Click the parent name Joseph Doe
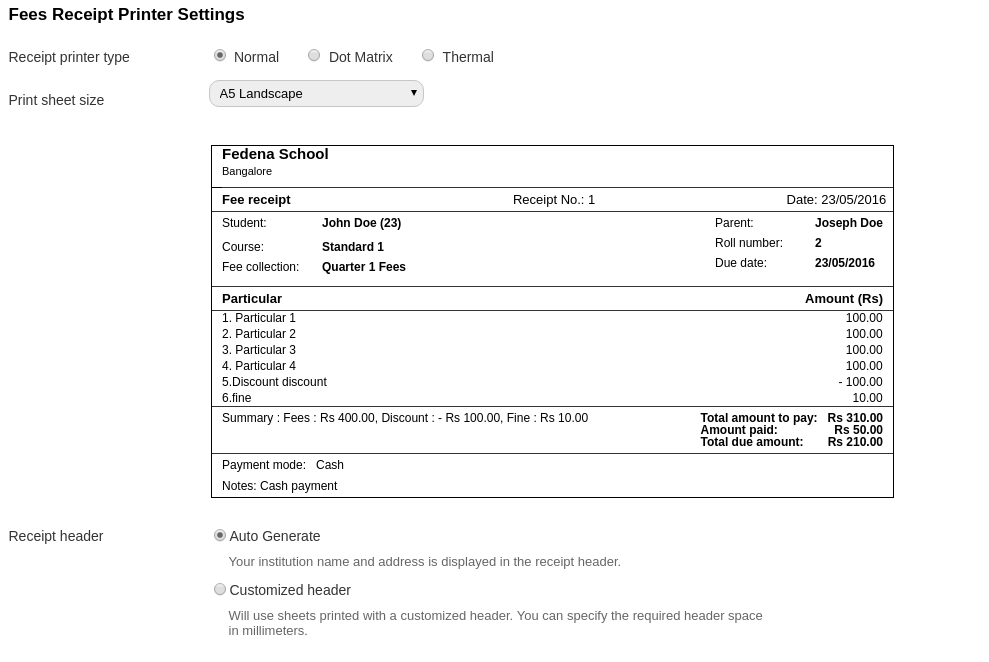The height and width of the screenshot is (662, 989). (x=849, y=223)
